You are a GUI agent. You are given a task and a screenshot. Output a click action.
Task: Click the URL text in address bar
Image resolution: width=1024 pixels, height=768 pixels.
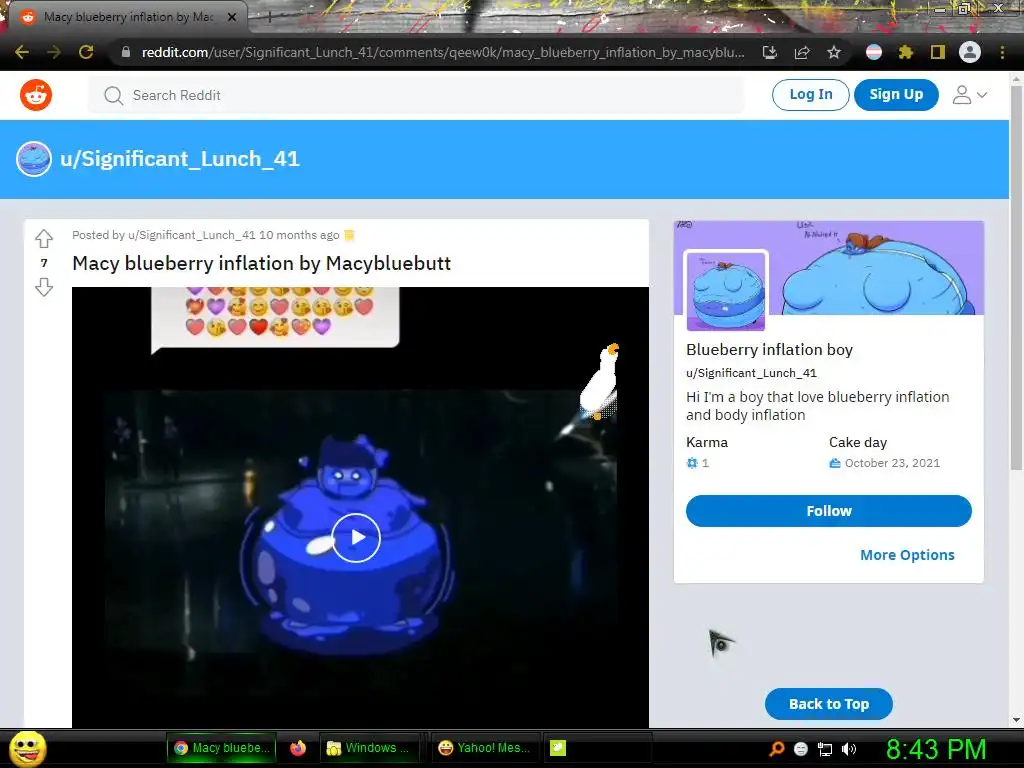coord(443,52)
